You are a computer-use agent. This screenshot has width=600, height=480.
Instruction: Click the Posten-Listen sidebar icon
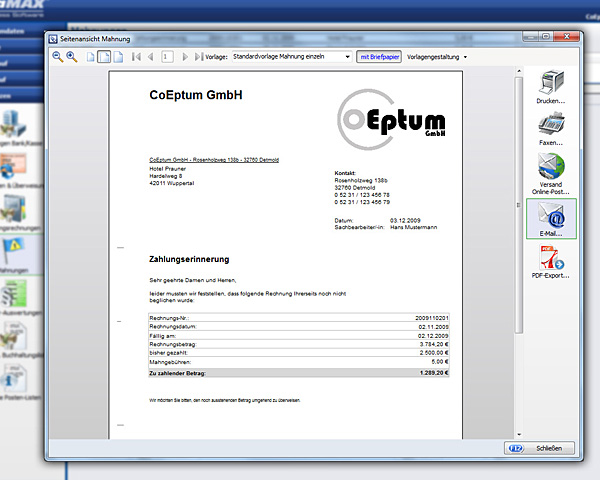pyautogui.click(x=14, y=379)
